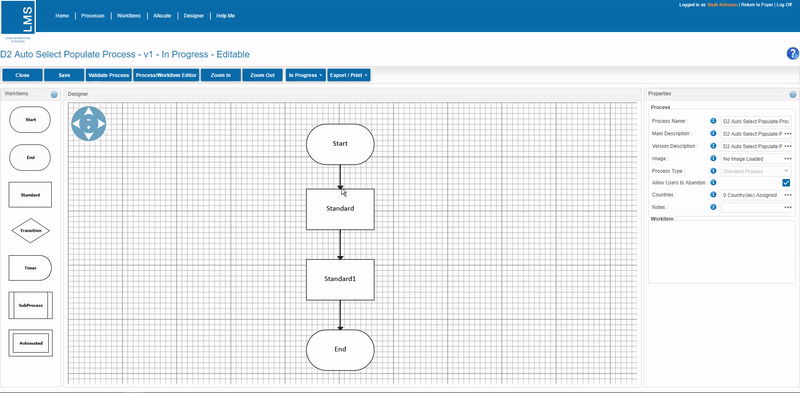Viewport: 800px width, 393px height.
Task: Show info for Version Description field
Action: [713, 146]
